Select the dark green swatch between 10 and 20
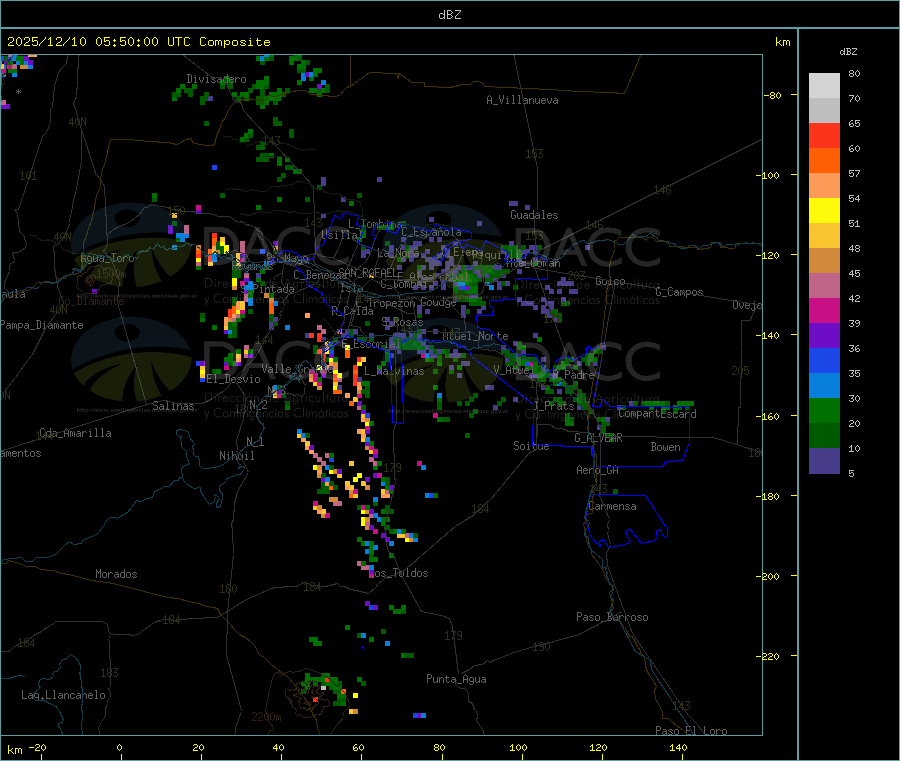The image size is (900, 761). point(824,436)
